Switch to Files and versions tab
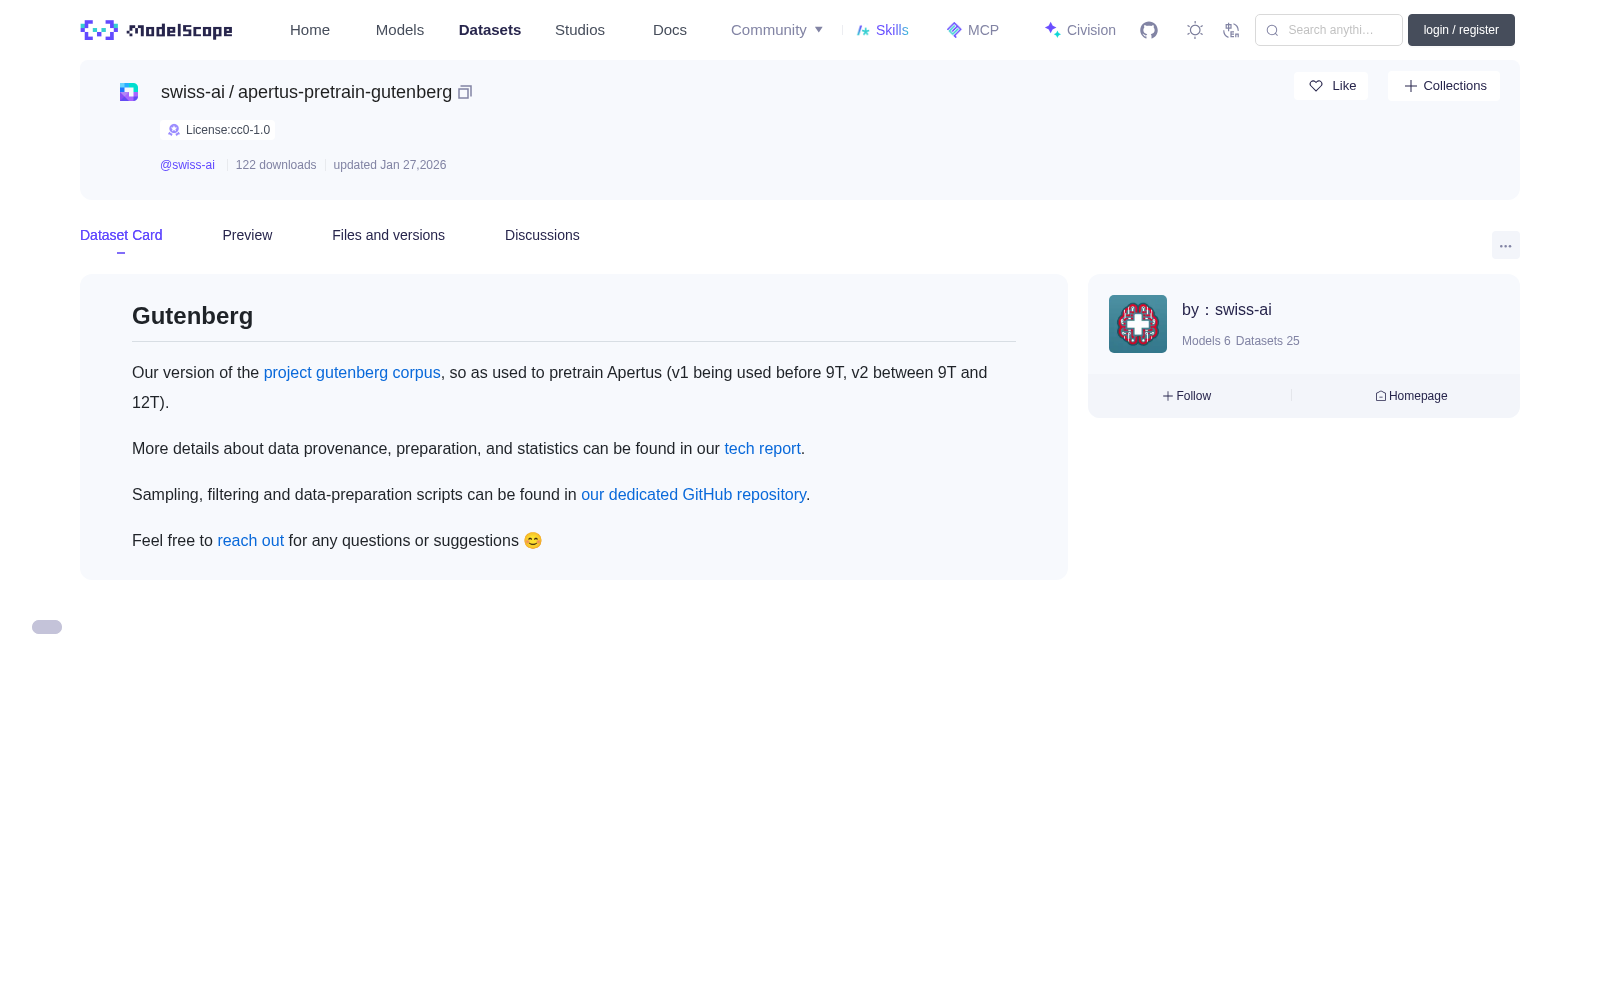Screen dimensions: 1600x1000 point(388,235)
